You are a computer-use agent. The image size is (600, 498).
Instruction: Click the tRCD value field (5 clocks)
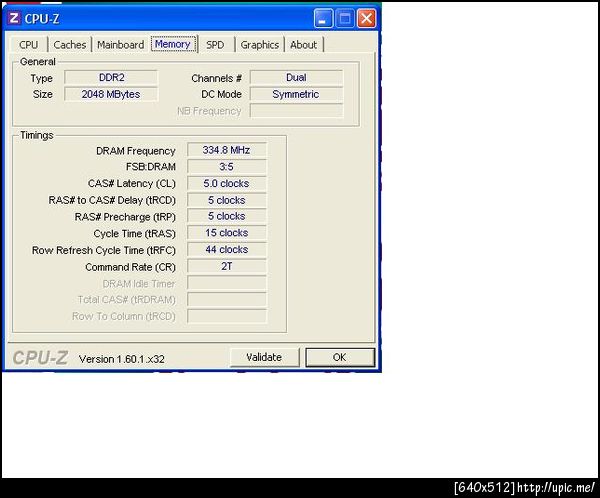[x=227, y=200]
